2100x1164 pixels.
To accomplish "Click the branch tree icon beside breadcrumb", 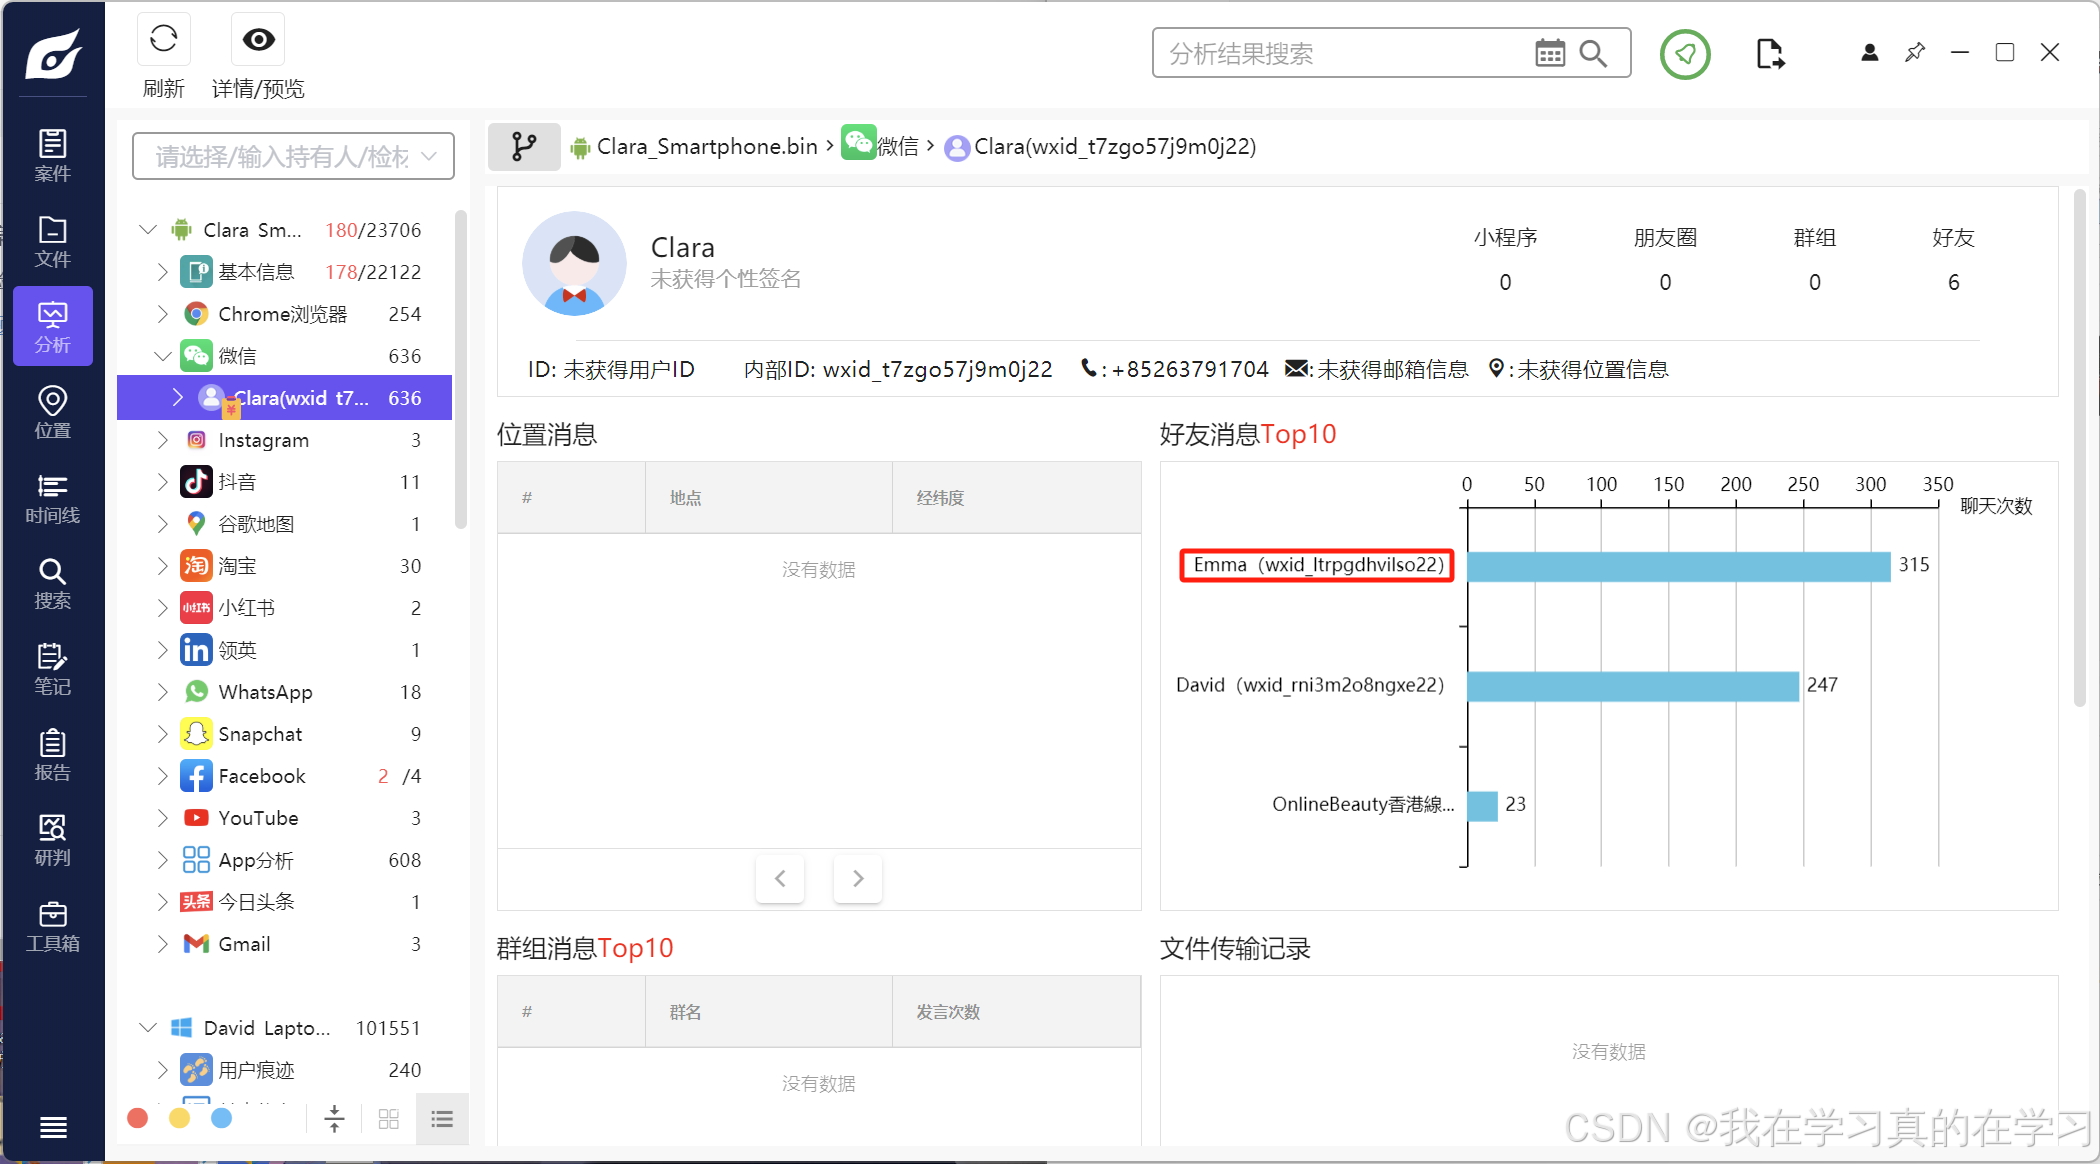I will [x=523, y=147].
